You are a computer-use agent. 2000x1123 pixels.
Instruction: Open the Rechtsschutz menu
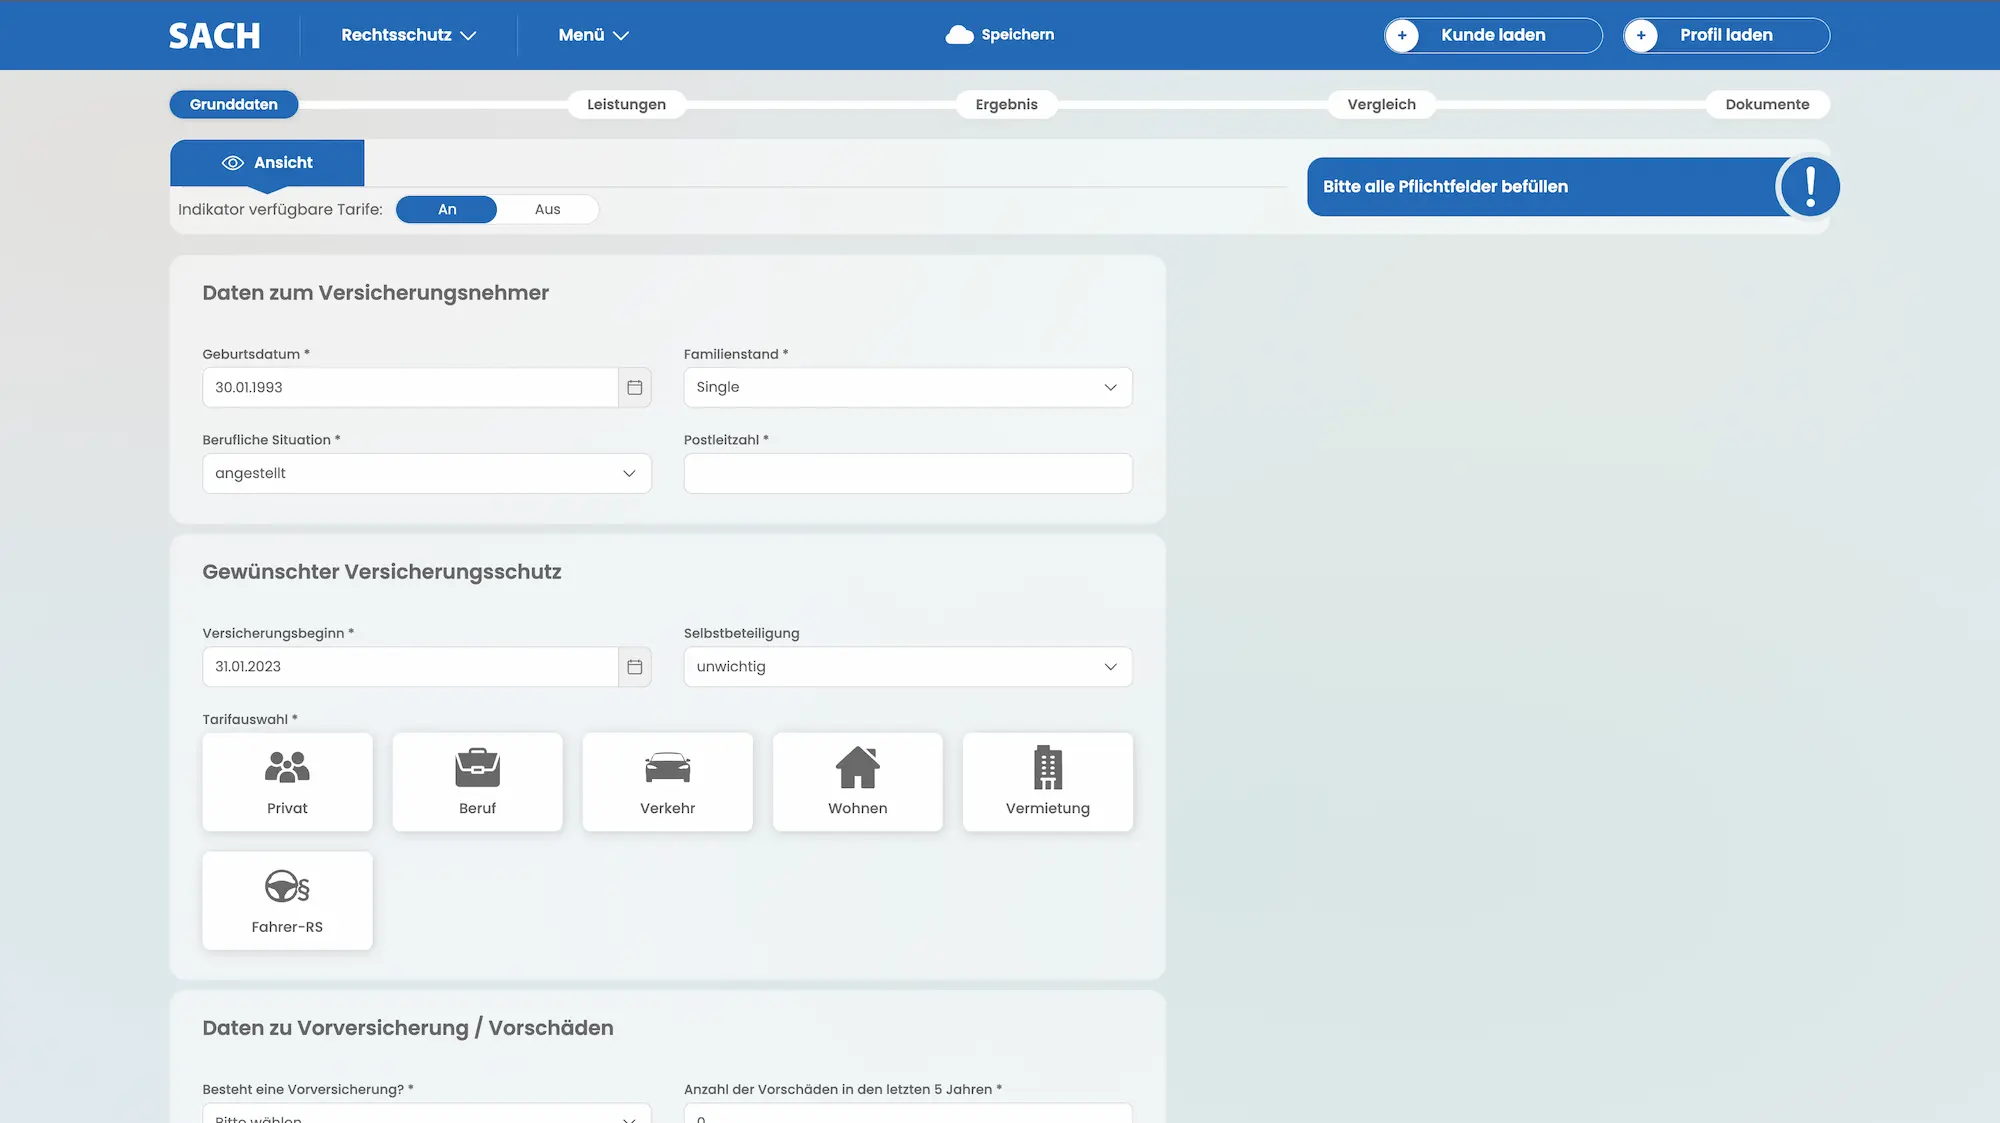408,35
